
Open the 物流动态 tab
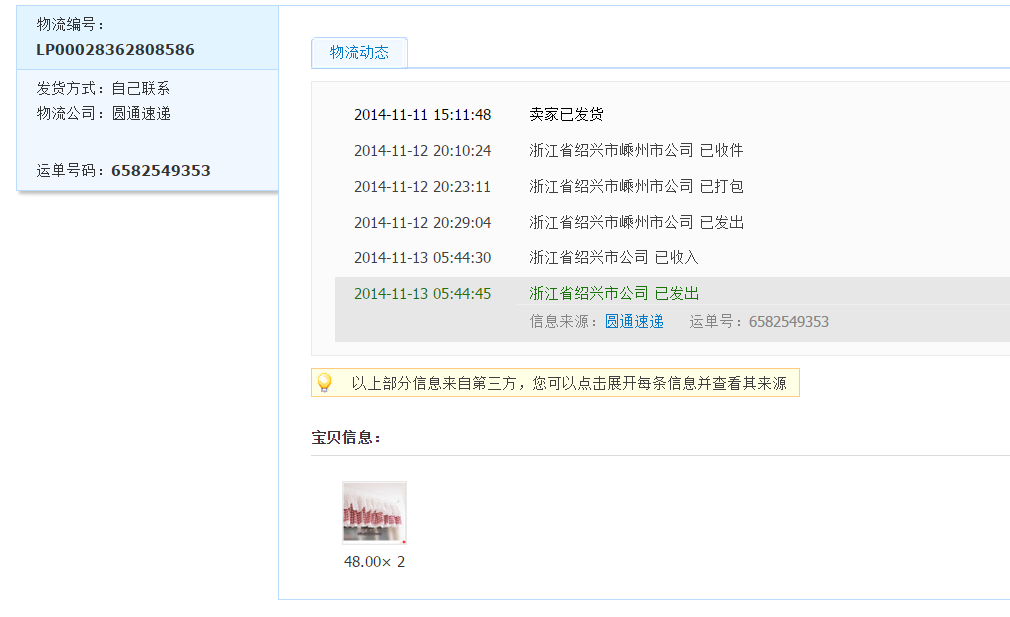coord(359,53)
